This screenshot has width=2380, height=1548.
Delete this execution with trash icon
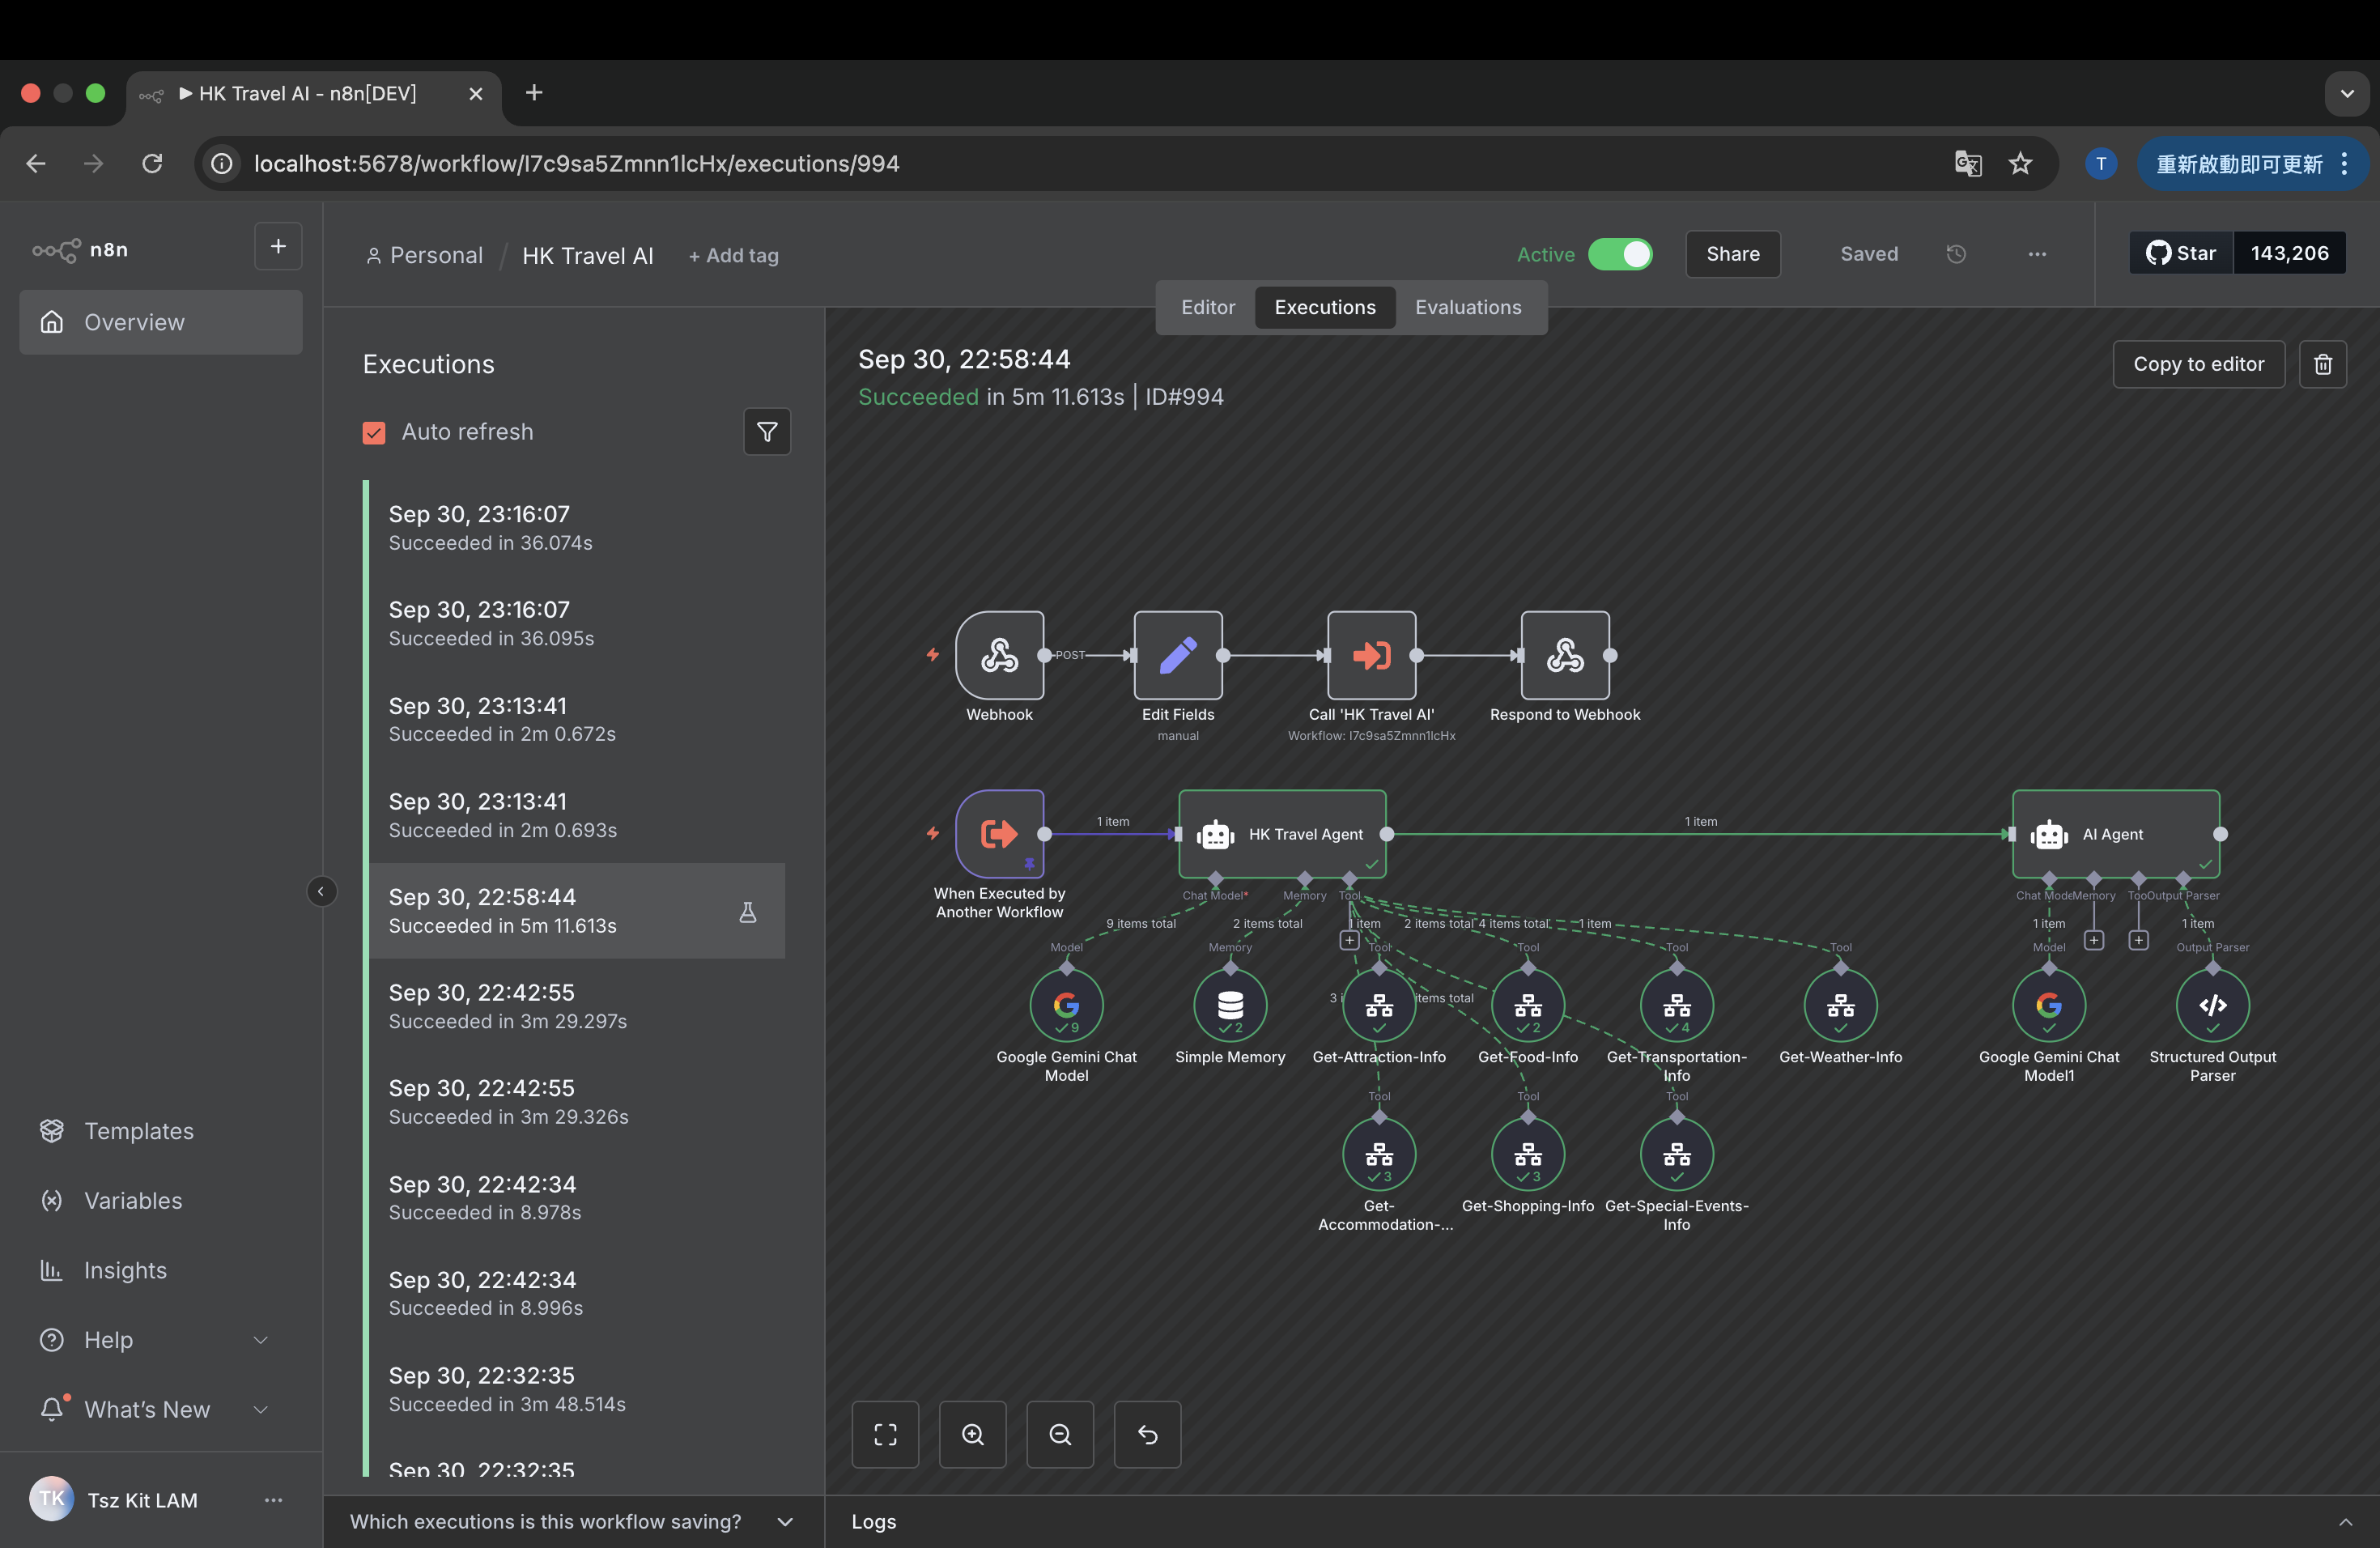tap(2323, 364)
